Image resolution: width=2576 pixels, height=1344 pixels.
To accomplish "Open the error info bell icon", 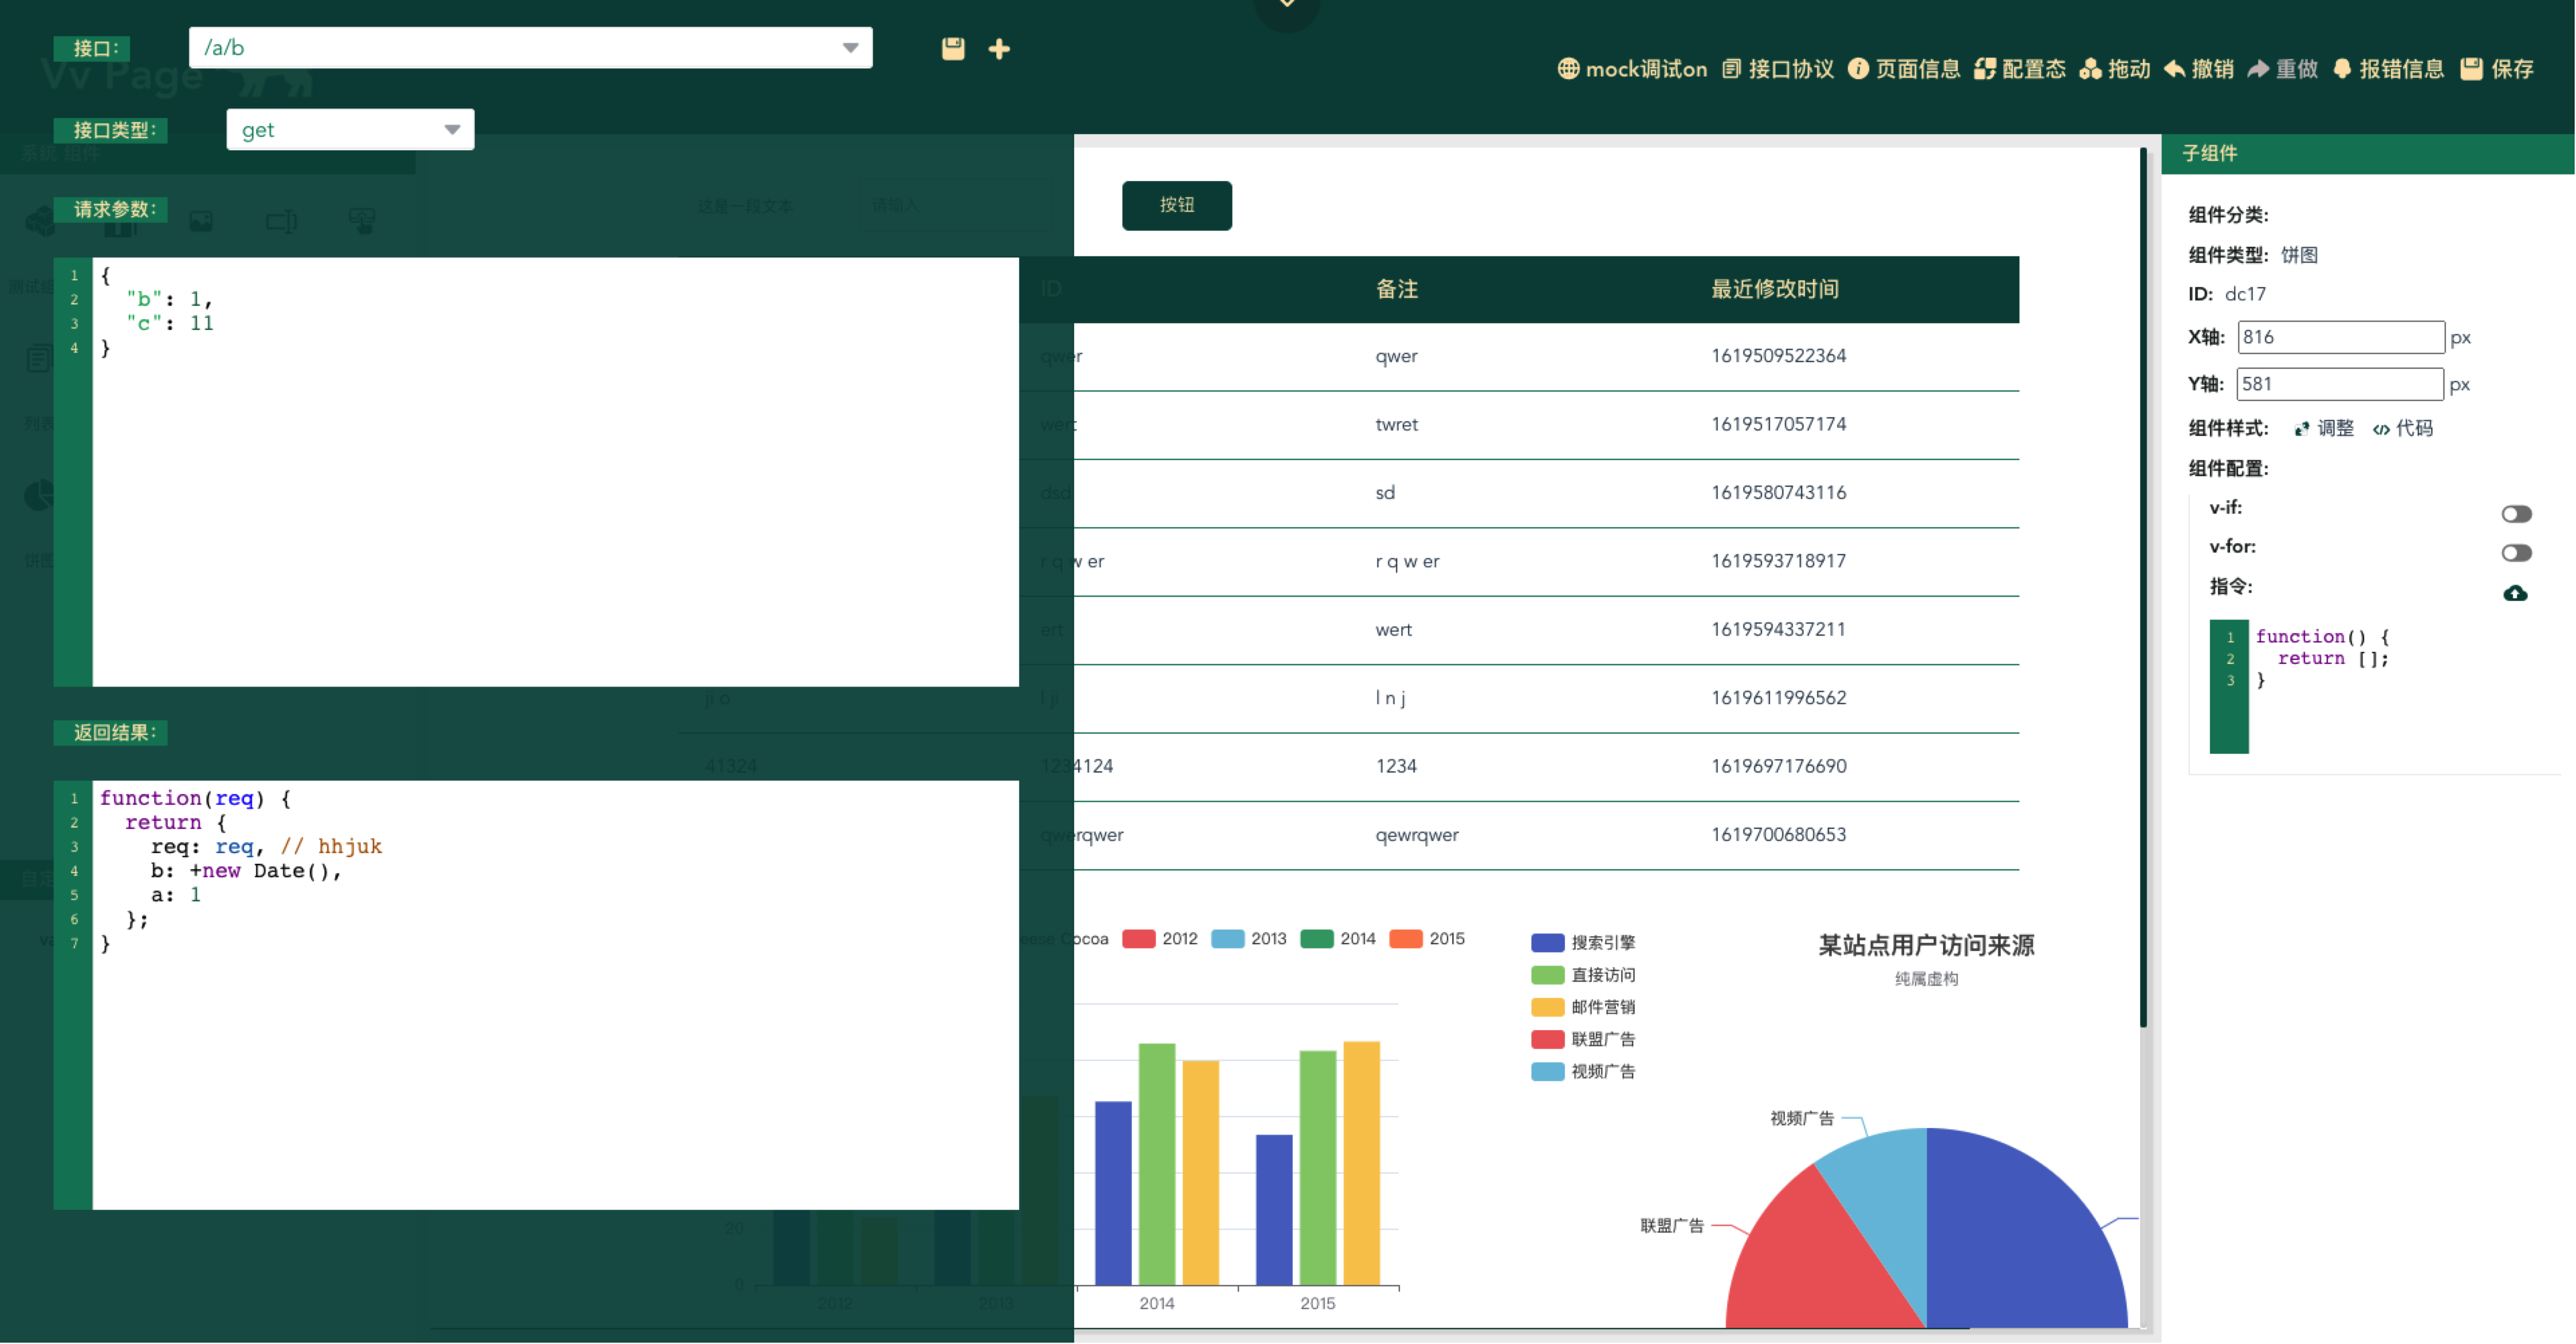I will [x=2341, y=68].
